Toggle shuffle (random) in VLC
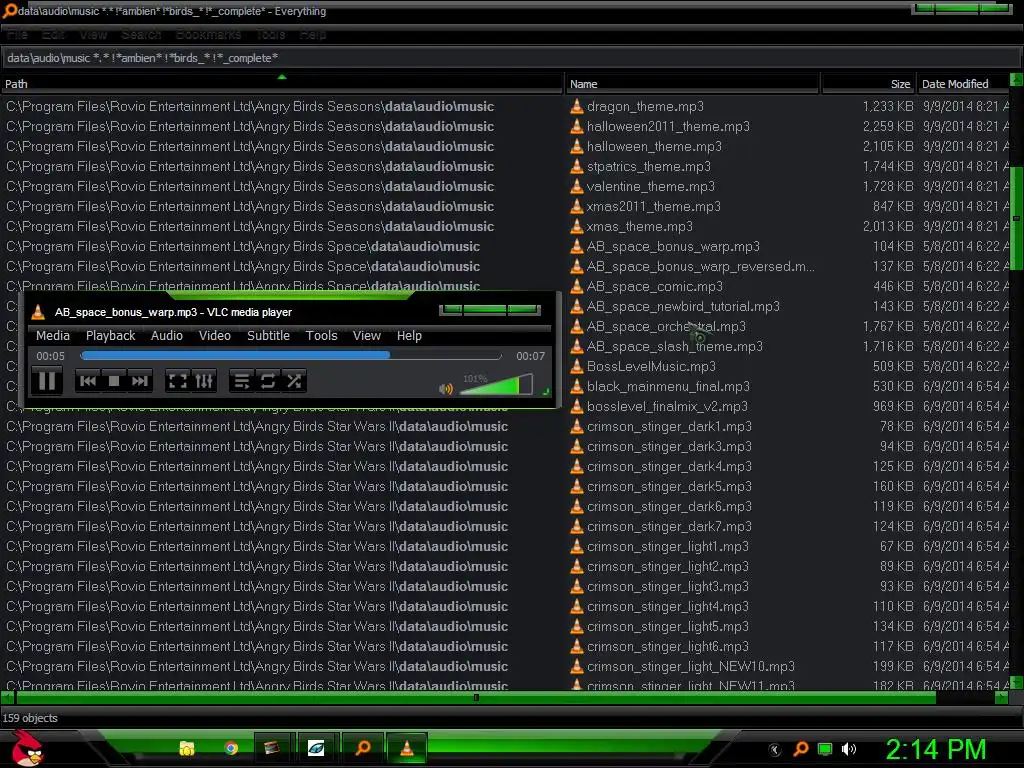1024x768 pixels. point(294,381)
